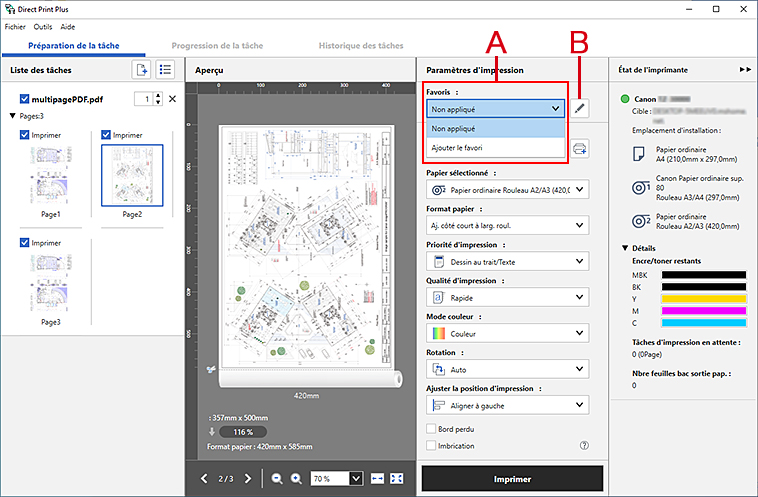Uncheck Imprimer checkbox for Page1
The image size is (758, 497).
click(x=25, y=135)
